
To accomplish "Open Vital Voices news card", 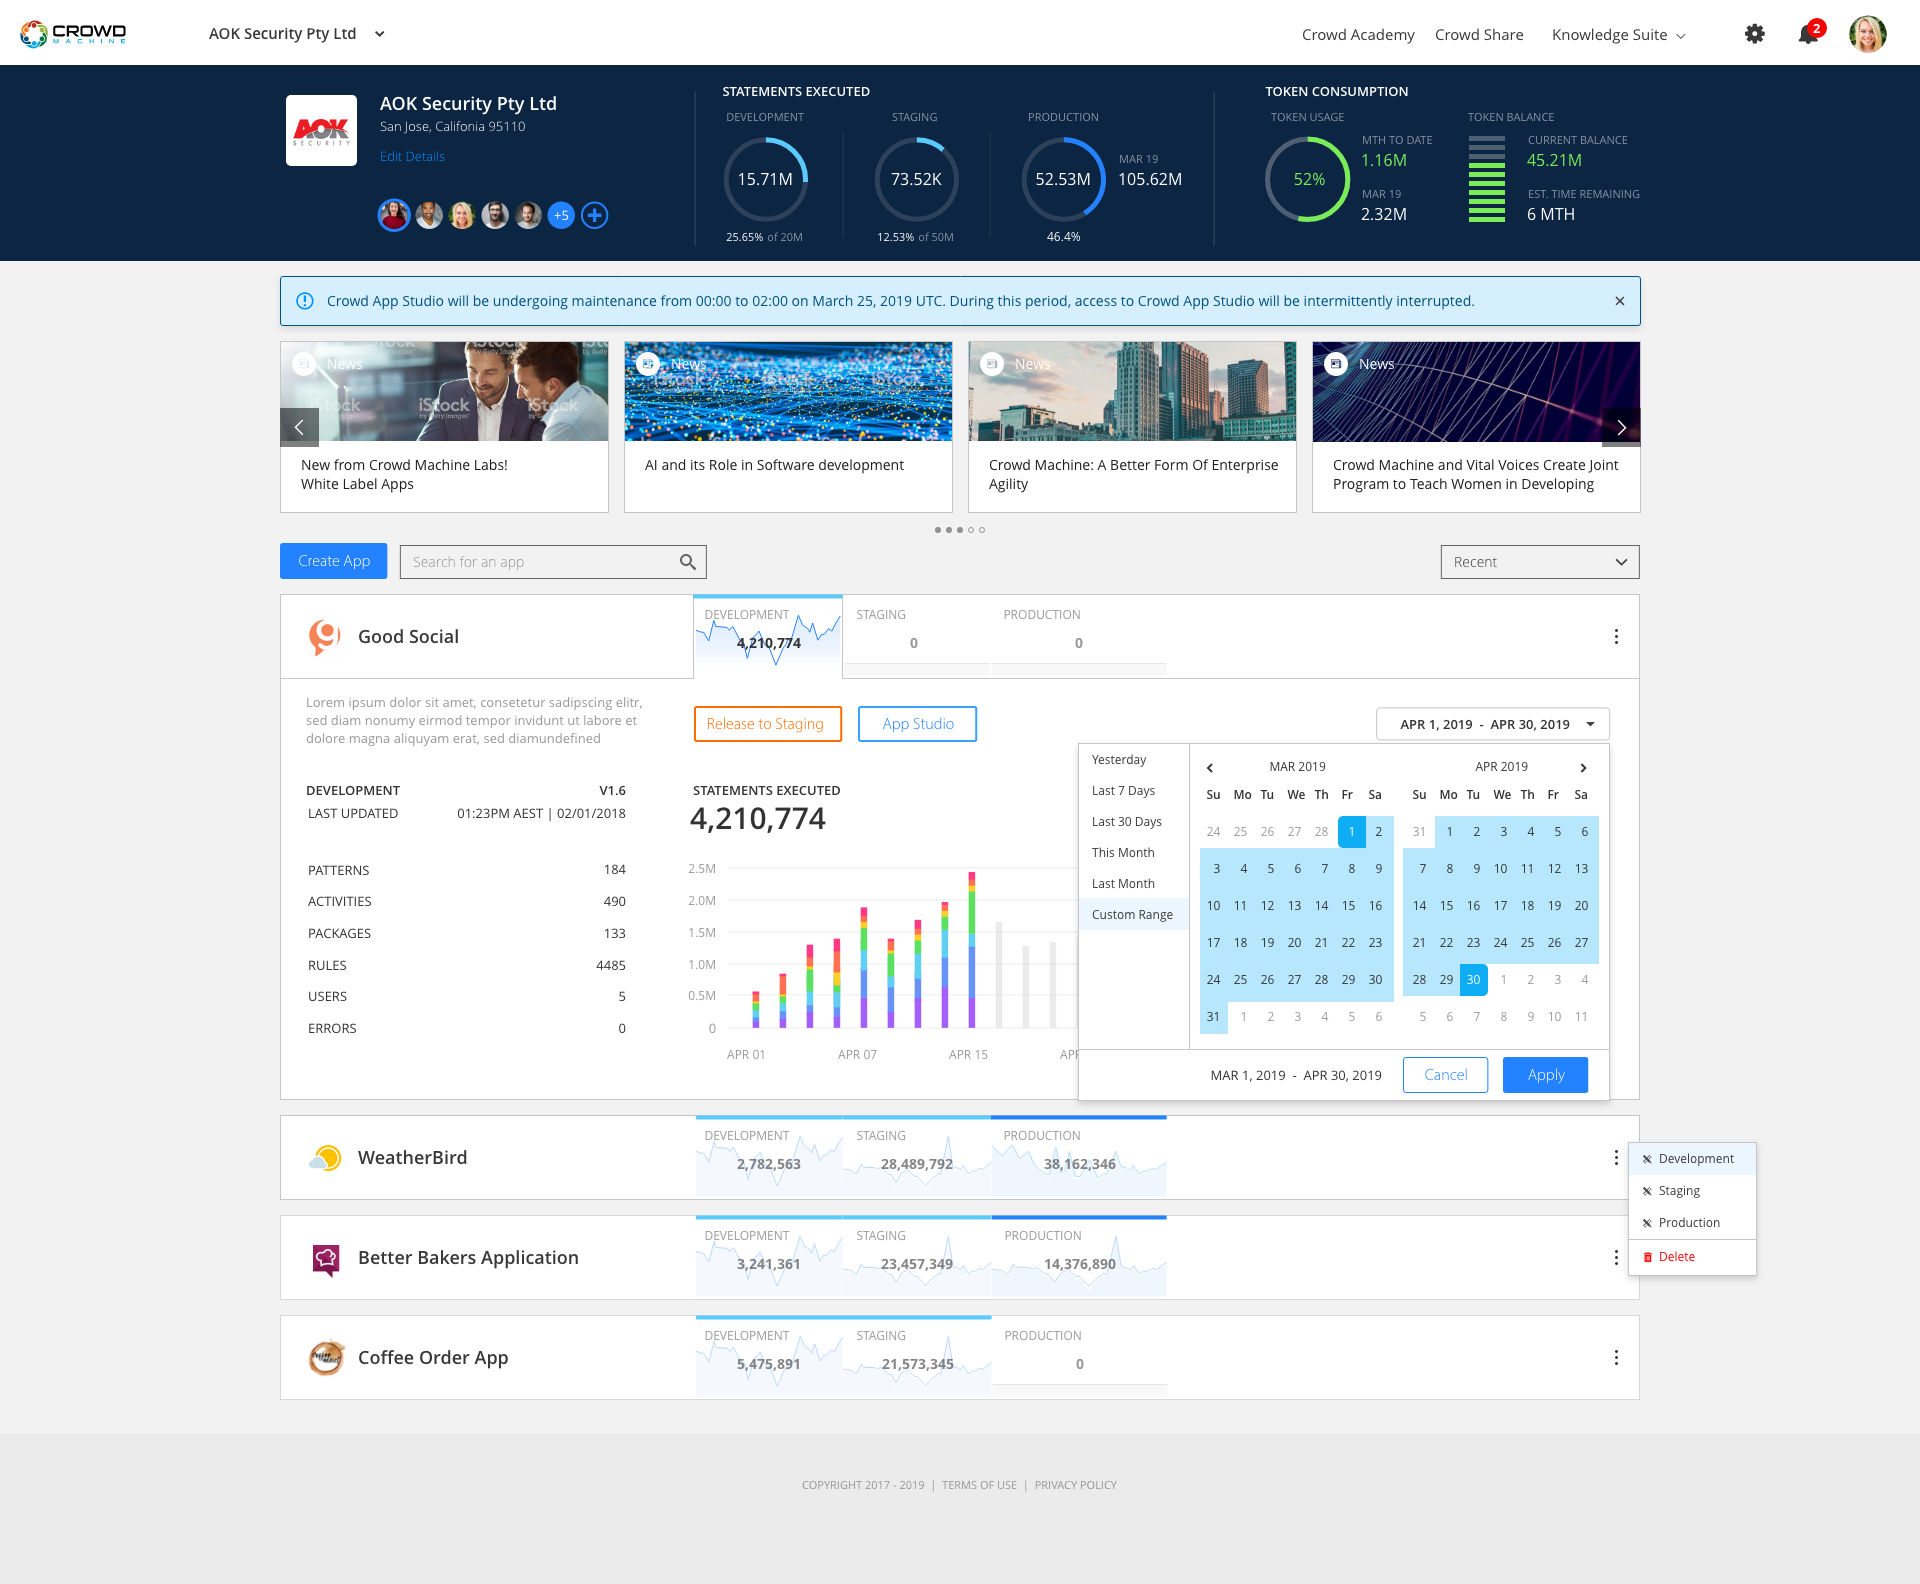I will point(1476,427).
